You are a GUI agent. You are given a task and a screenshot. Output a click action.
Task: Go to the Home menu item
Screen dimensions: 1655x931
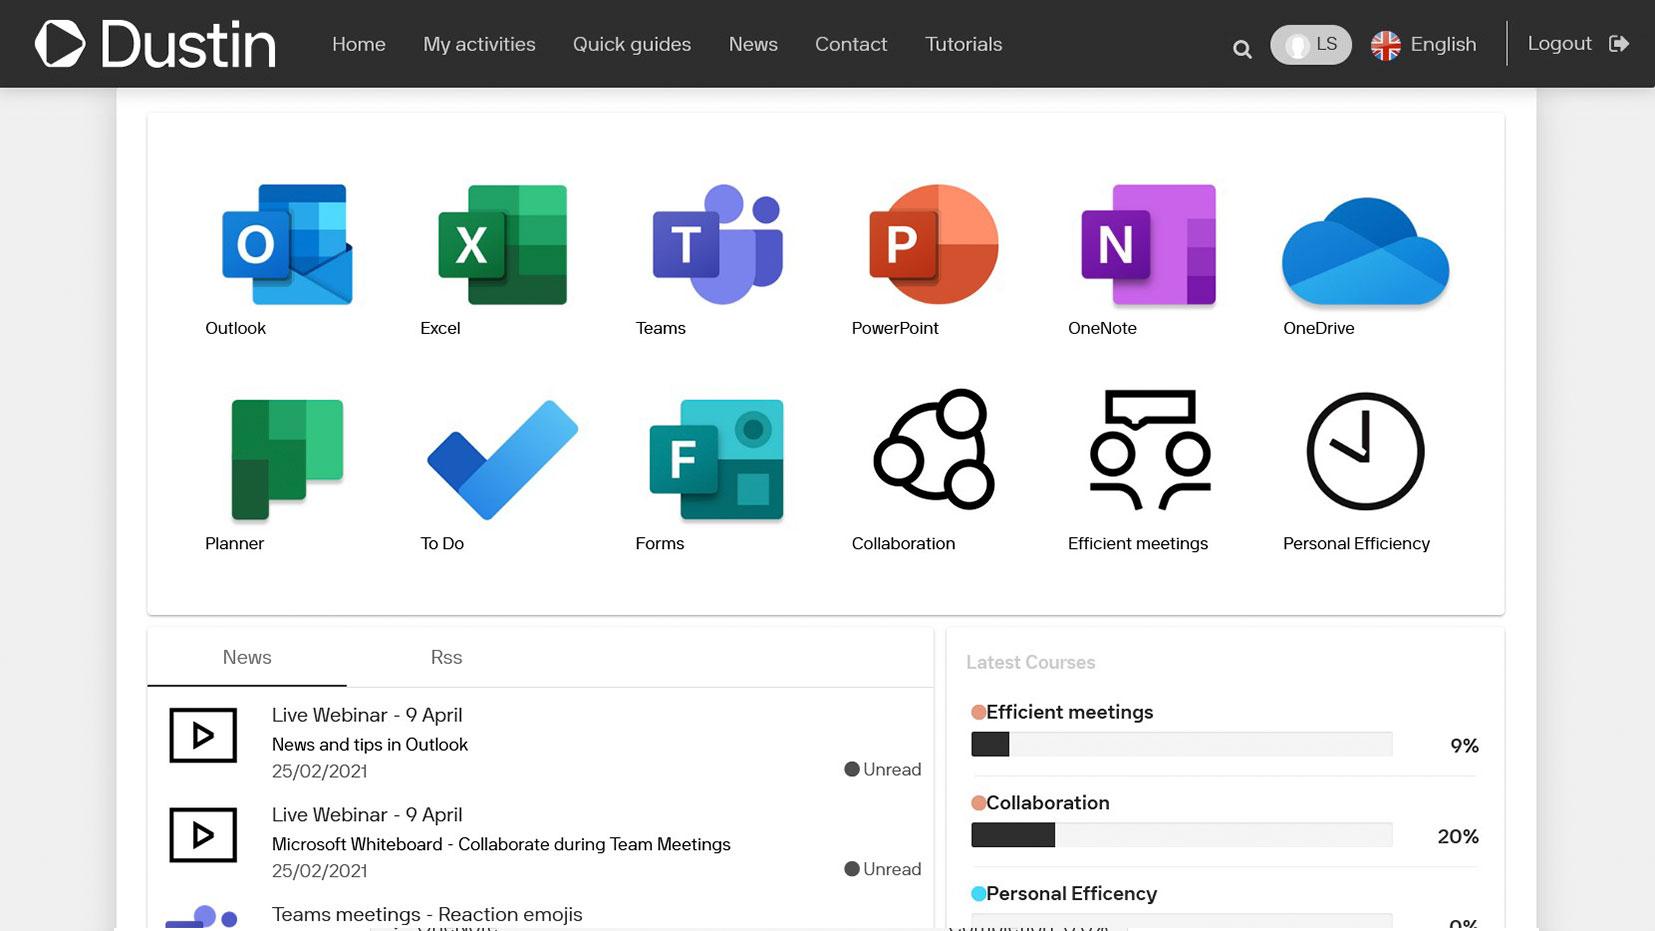tap(359, 44)
